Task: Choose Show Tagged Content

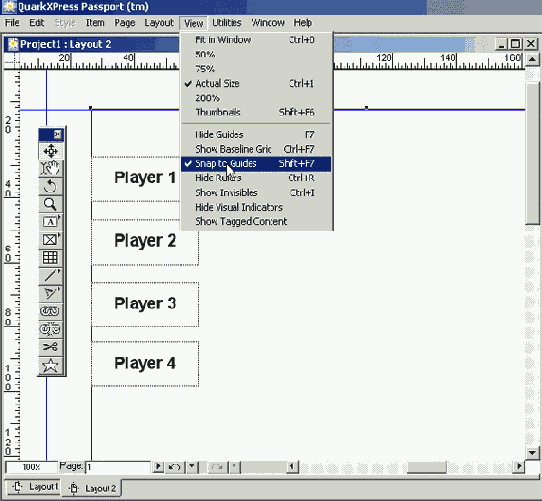Action: coord(256,221)
